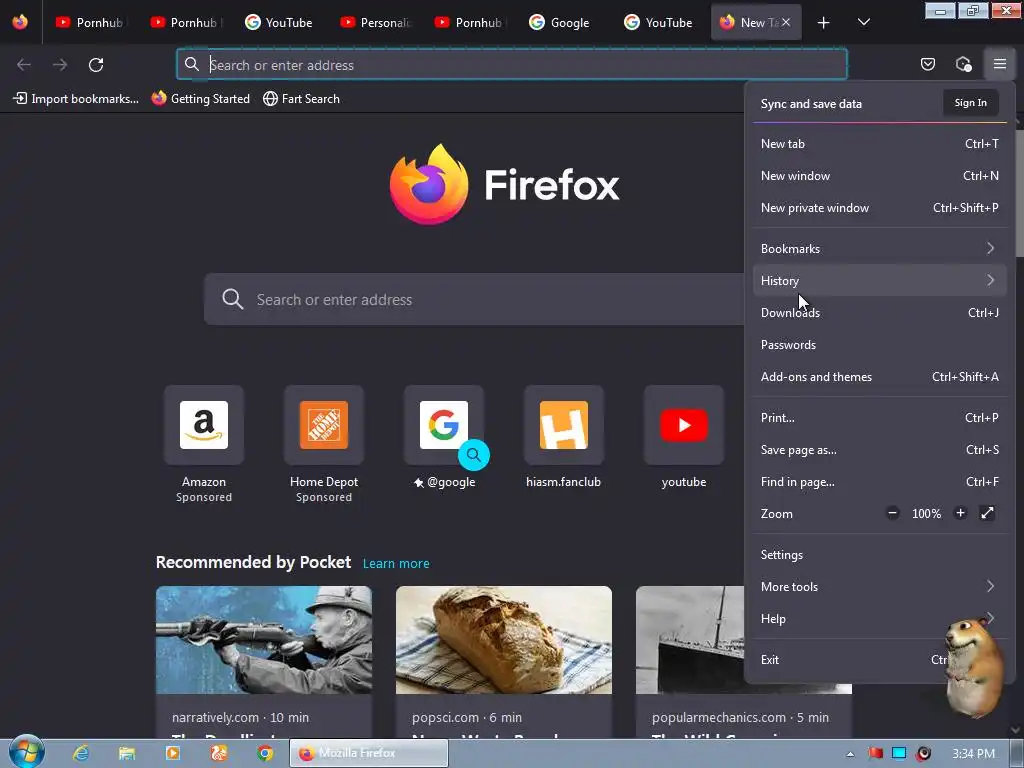The image size is (1024, 768).
Task: Click the Firefox View icon in tab strip
Action: coord(20,22)
